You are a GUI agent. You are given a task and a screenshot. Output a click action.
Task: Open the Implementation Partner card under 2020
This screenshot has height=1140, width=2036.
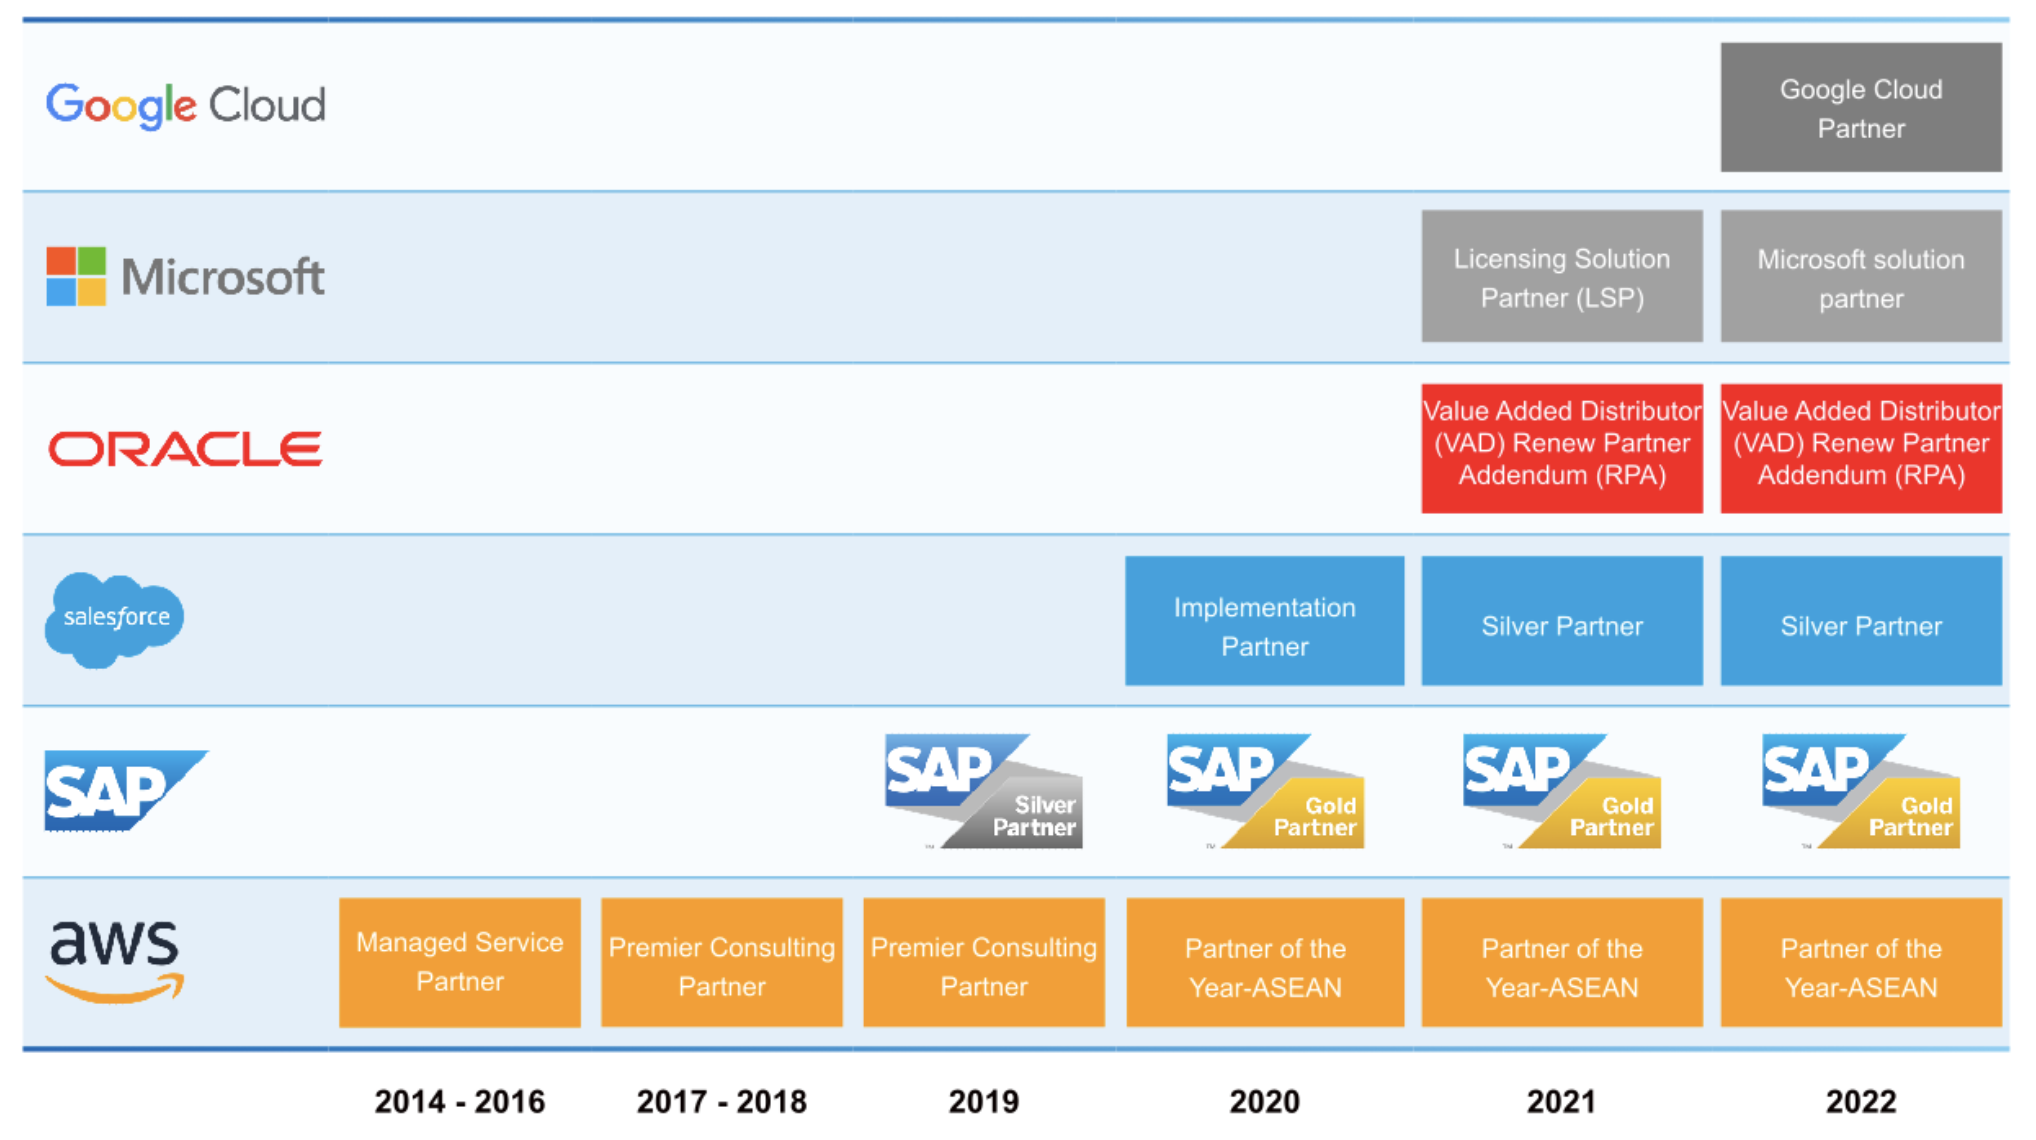[1264, 620]
